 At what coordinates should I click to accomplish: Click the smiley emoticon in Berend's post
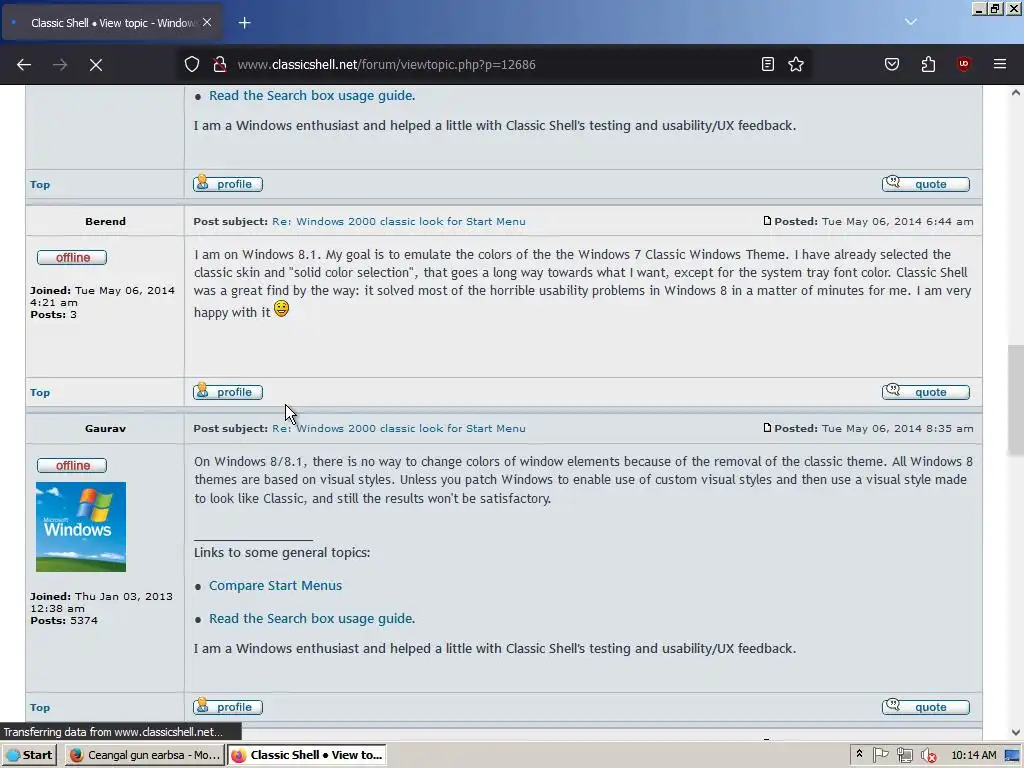pos(281,308)
